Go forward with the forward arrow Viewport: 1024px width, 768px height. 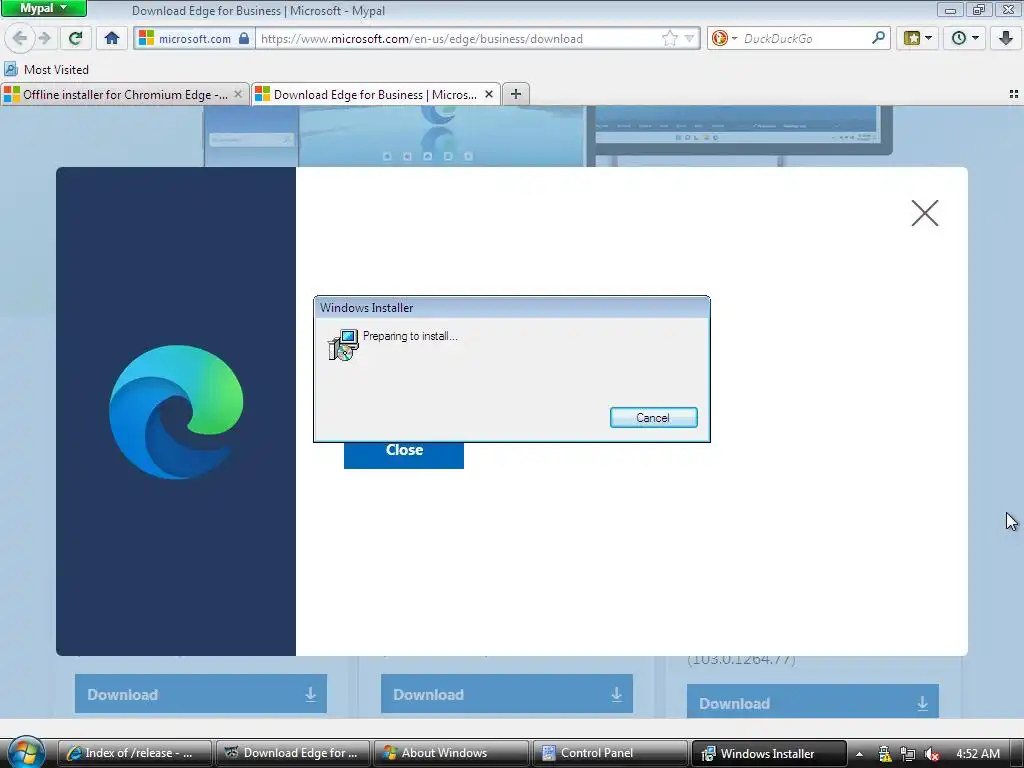tap(45, 38)
